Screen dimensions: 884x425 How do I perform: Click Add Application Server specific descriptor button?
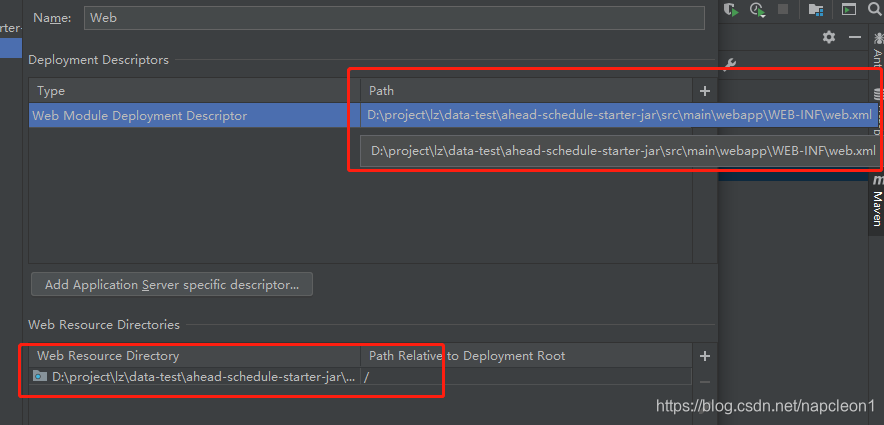coord(172,285)
